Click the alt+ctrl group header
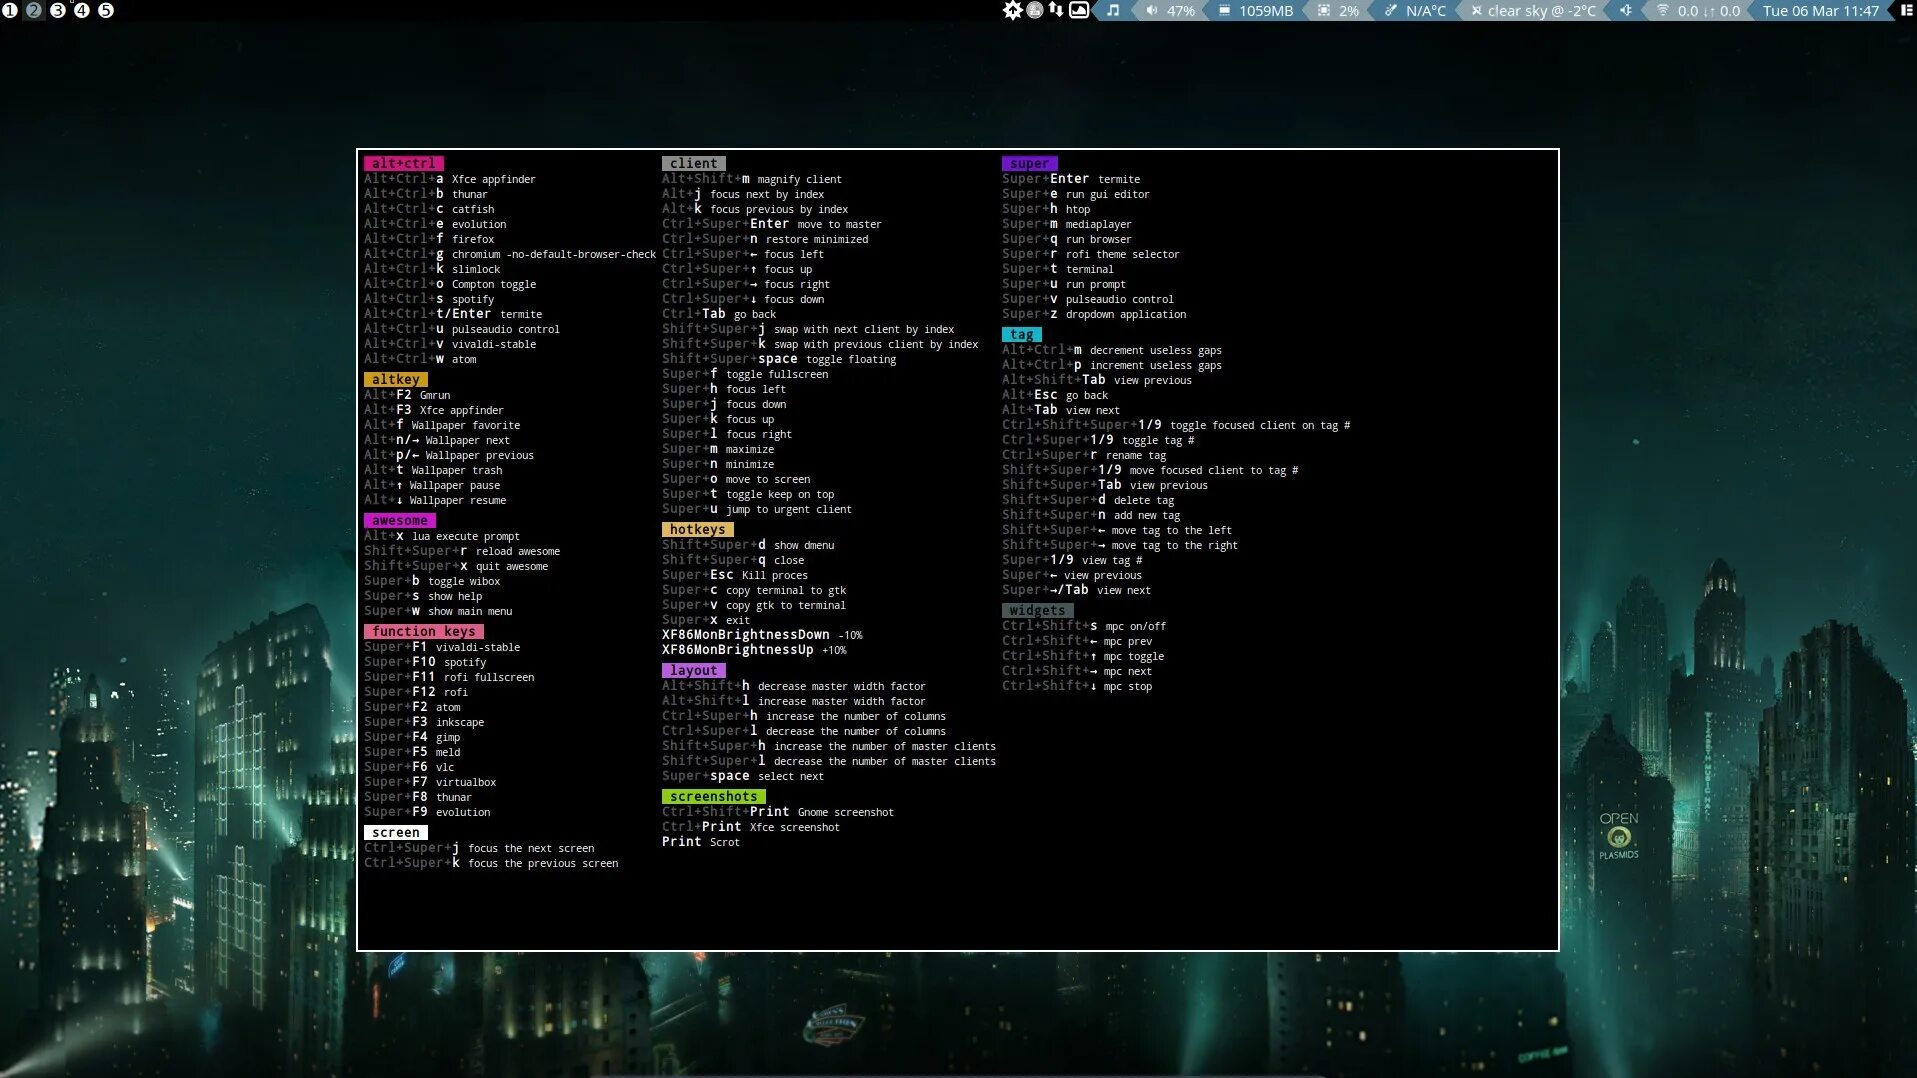This screenshot has height=1078, width=1917. coord(404,163)
